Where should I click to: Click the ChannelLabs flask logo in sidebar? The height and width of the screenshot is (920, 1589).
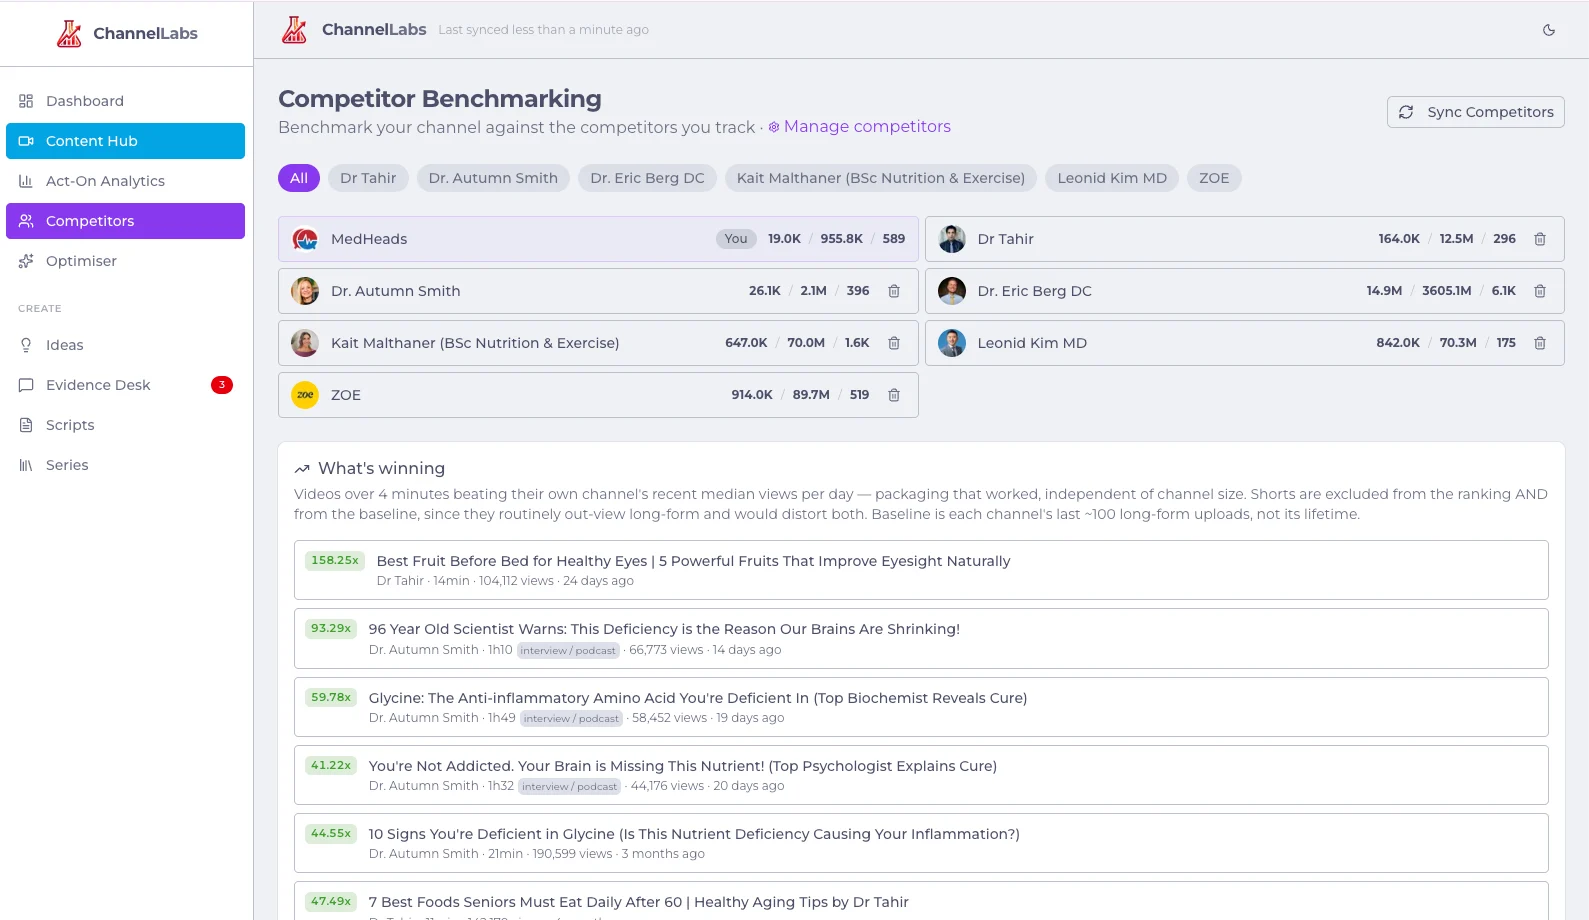pyautogui.click(x=69, y=34)
